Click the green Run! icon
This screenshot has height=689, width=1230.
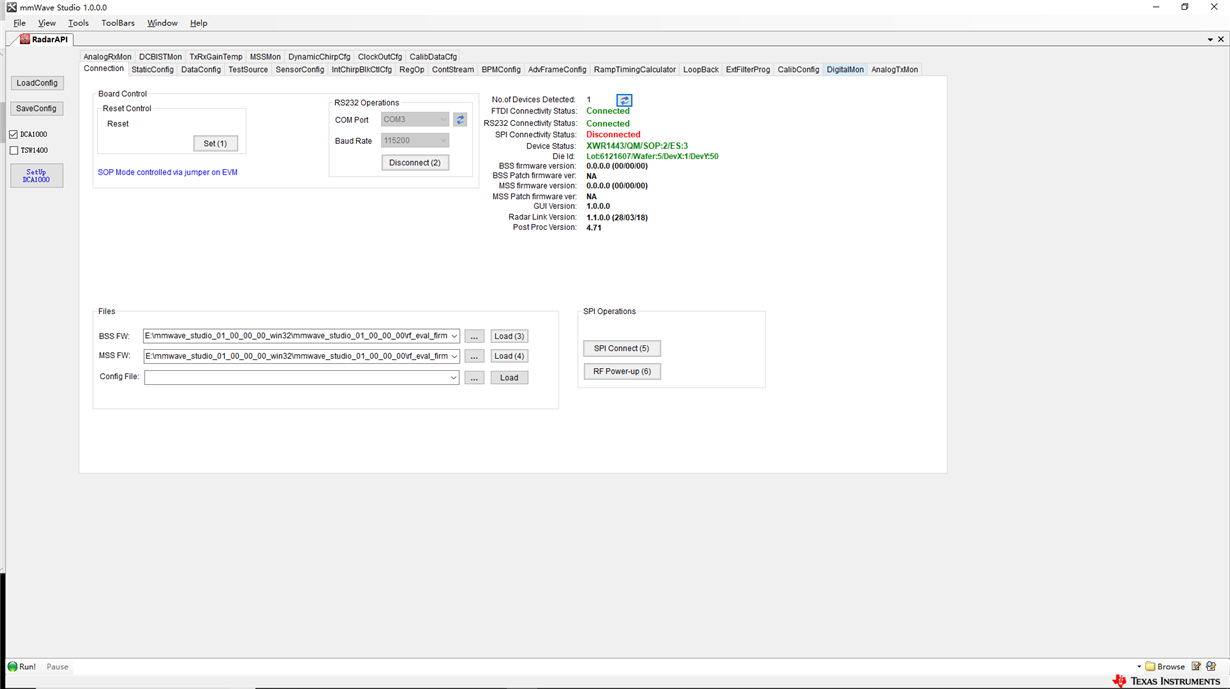tap(13, 667)
